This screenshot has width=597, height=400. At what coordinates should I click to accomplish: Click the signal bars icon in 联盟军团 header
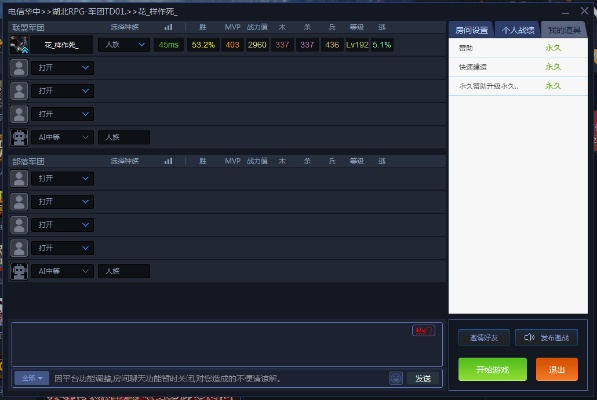click(168, 27)
